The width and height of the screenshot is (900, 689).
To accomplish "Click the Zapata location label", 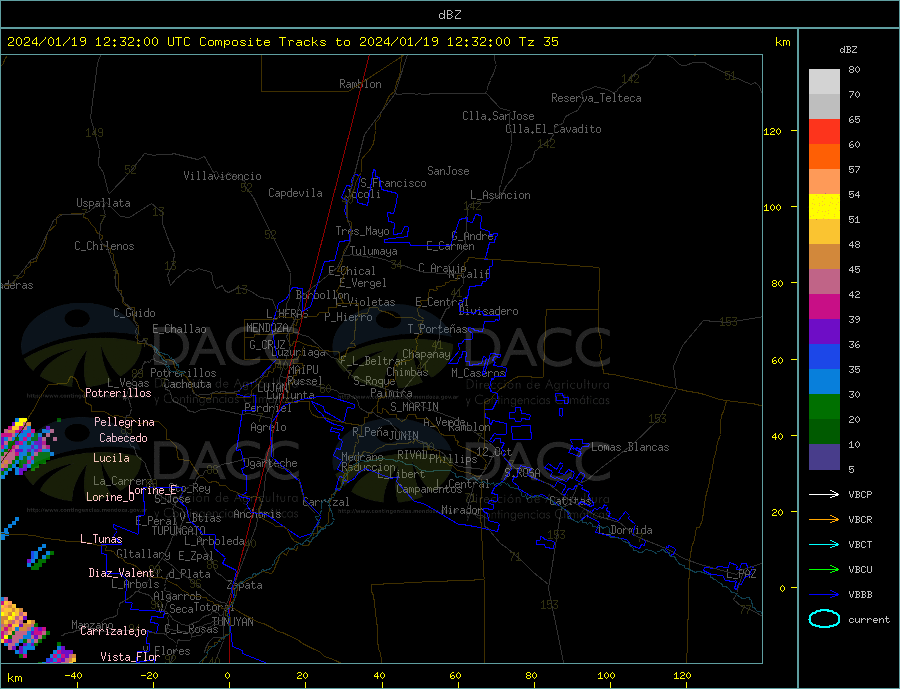I will [245, 586].
